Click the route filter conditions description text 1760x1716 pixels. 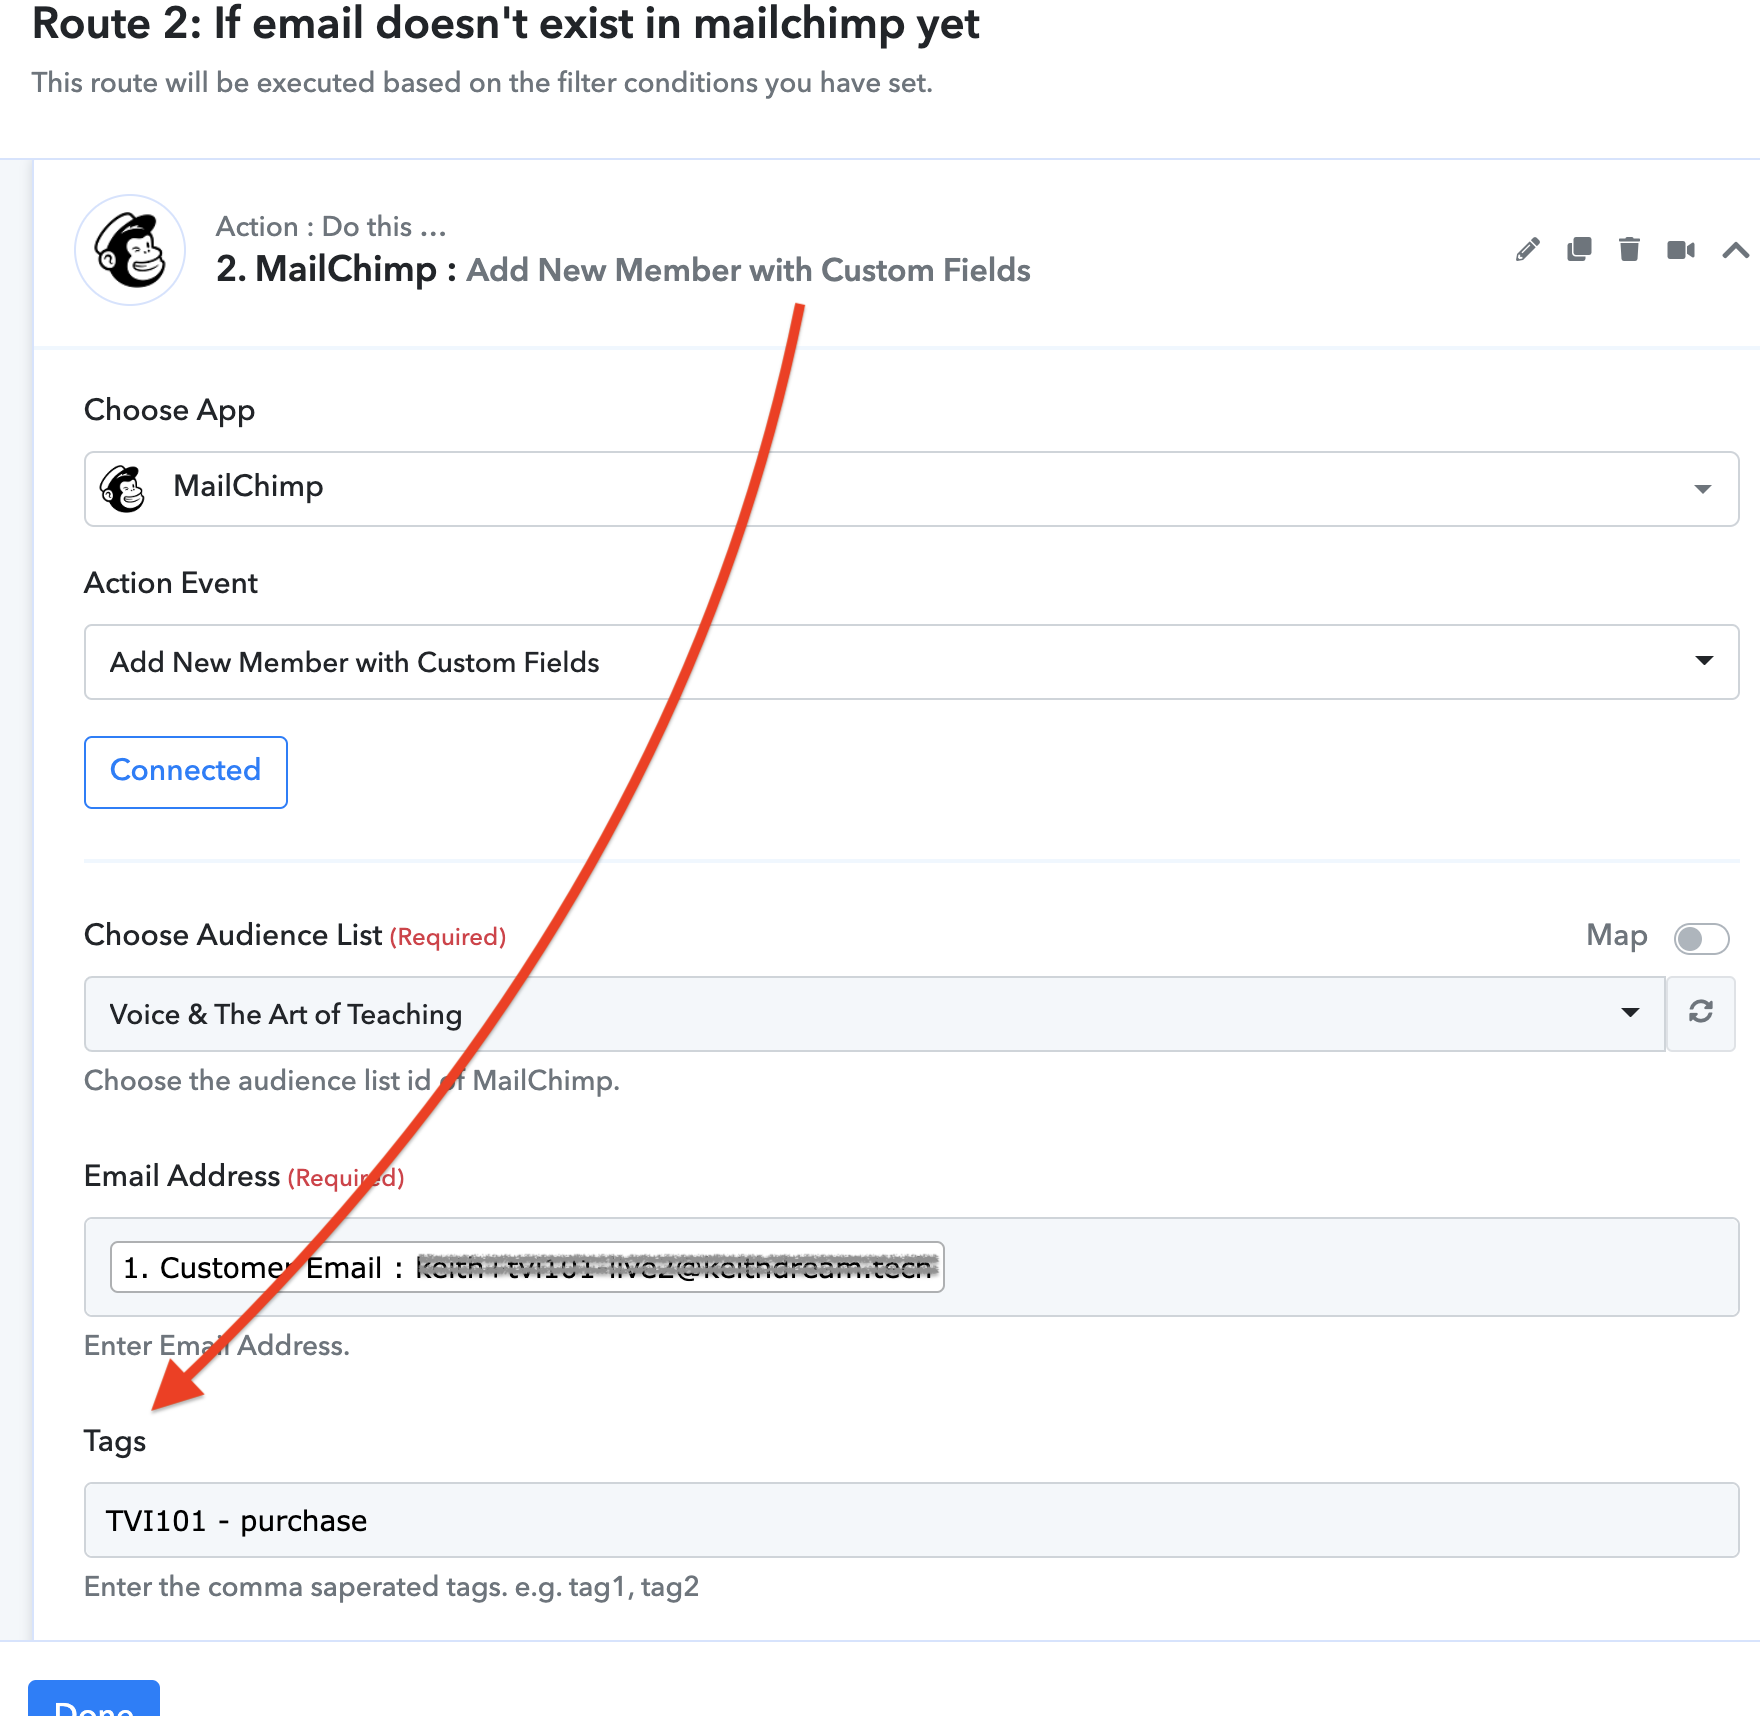click(x=482, y=83)
